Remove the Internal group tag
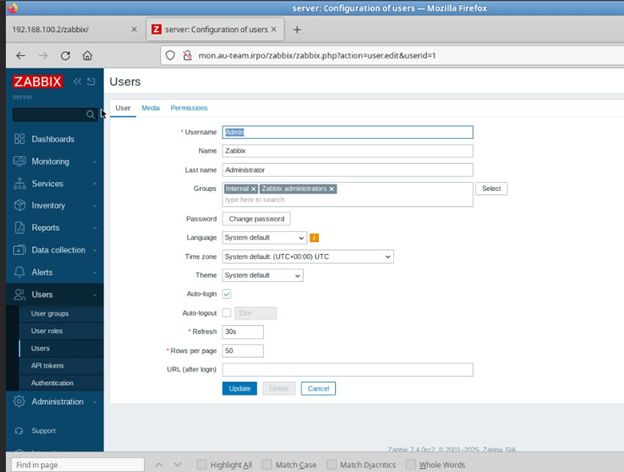 [254, 188]
